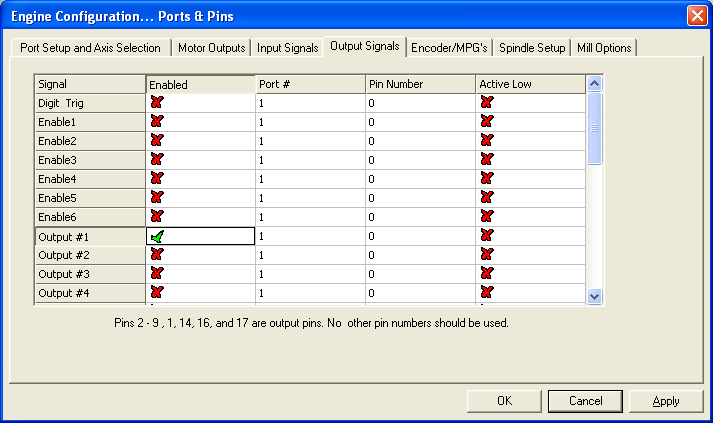Click the Apply button
The width and height of the screenshot is (713, 423).
click(666, 401)
